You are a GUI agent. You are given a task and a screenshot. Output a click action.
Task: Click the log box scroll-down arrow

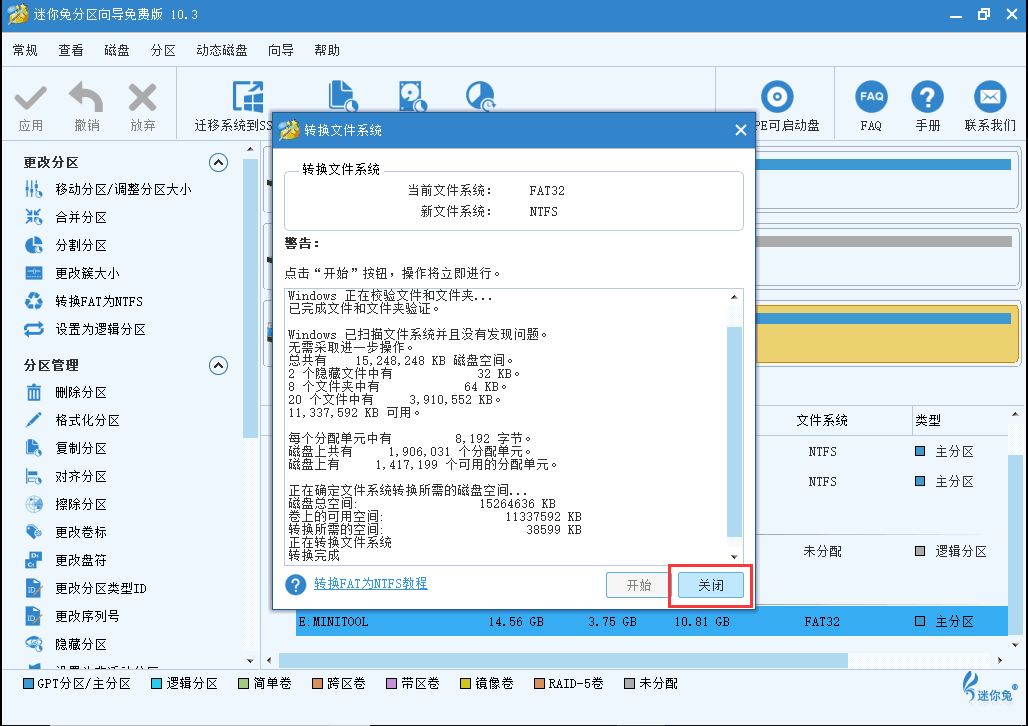click(x=734, y=557)
